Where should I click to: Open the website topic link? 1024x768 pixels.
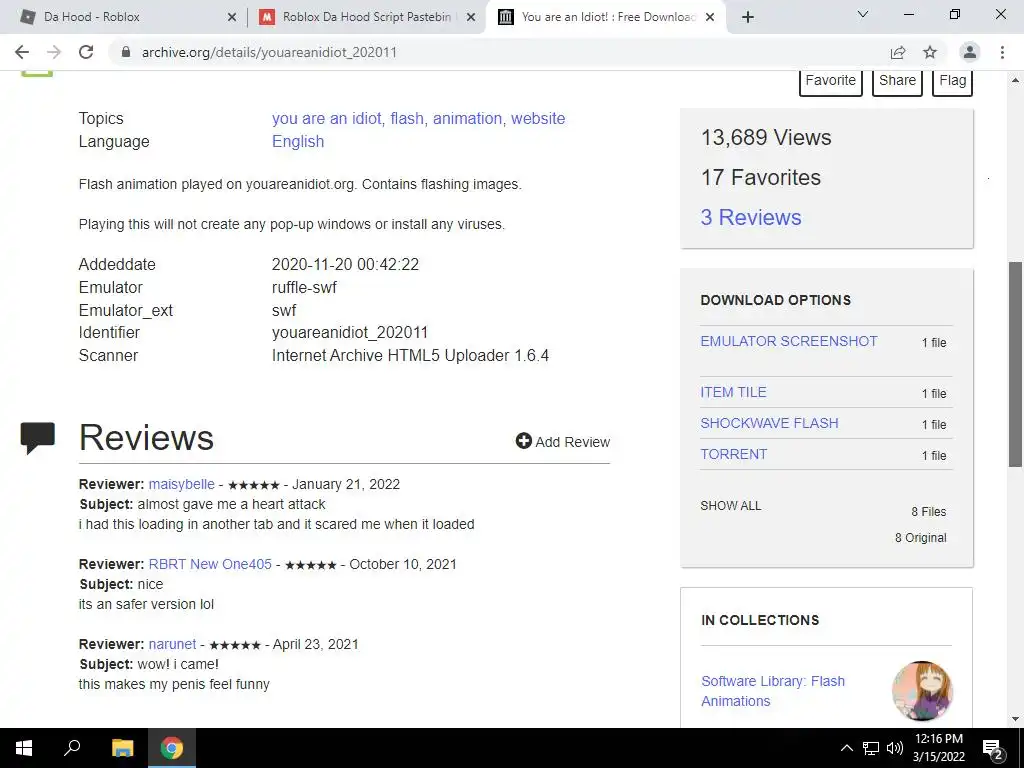pyautogui.click(x=538, y=118)
